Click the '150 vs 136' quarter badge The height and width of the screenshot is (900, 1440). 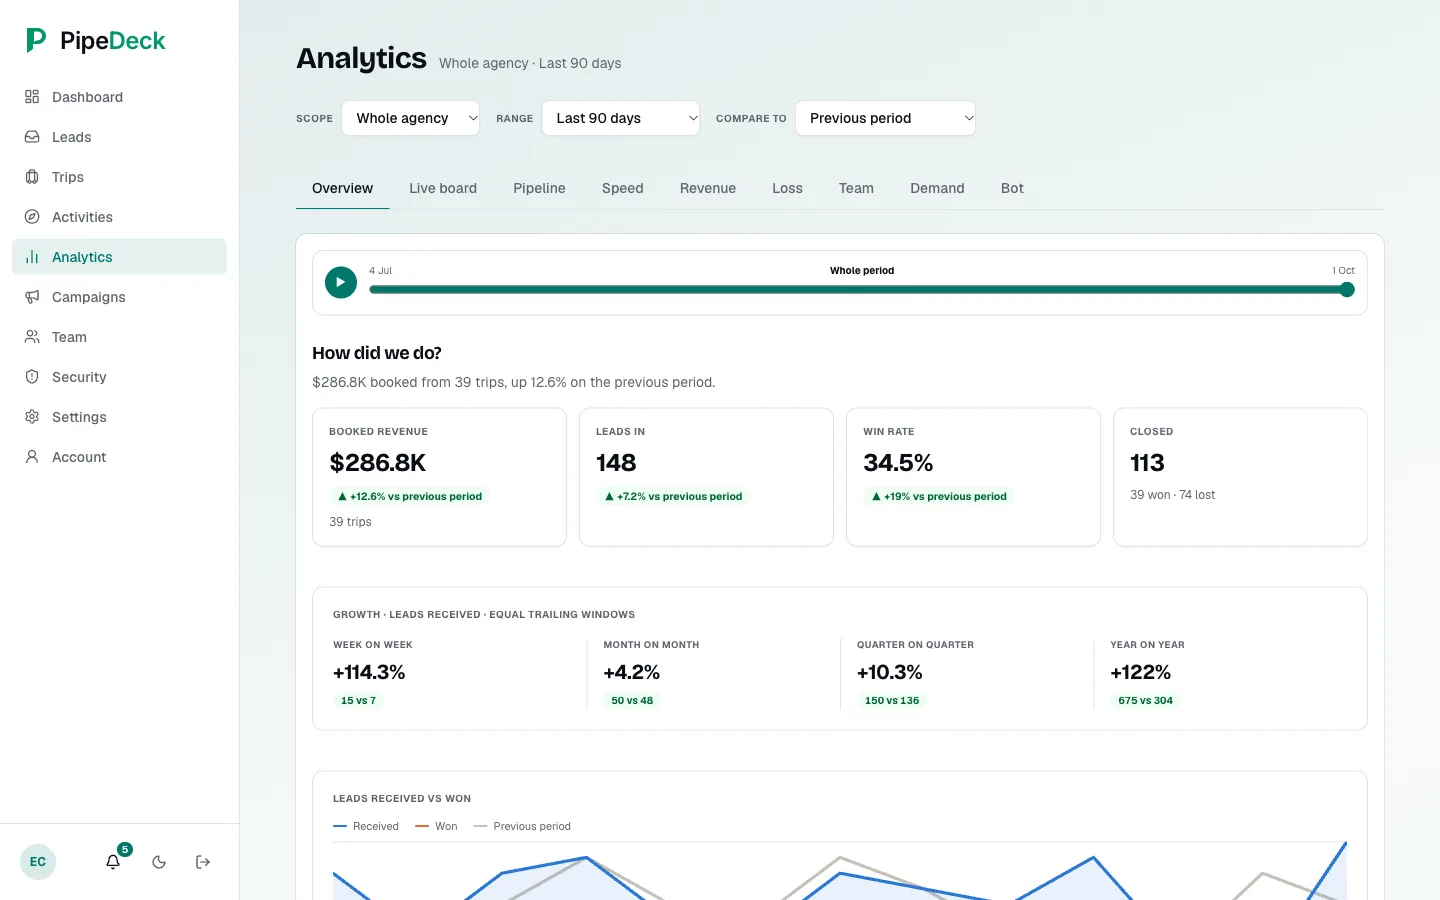[x=892, y=700]
